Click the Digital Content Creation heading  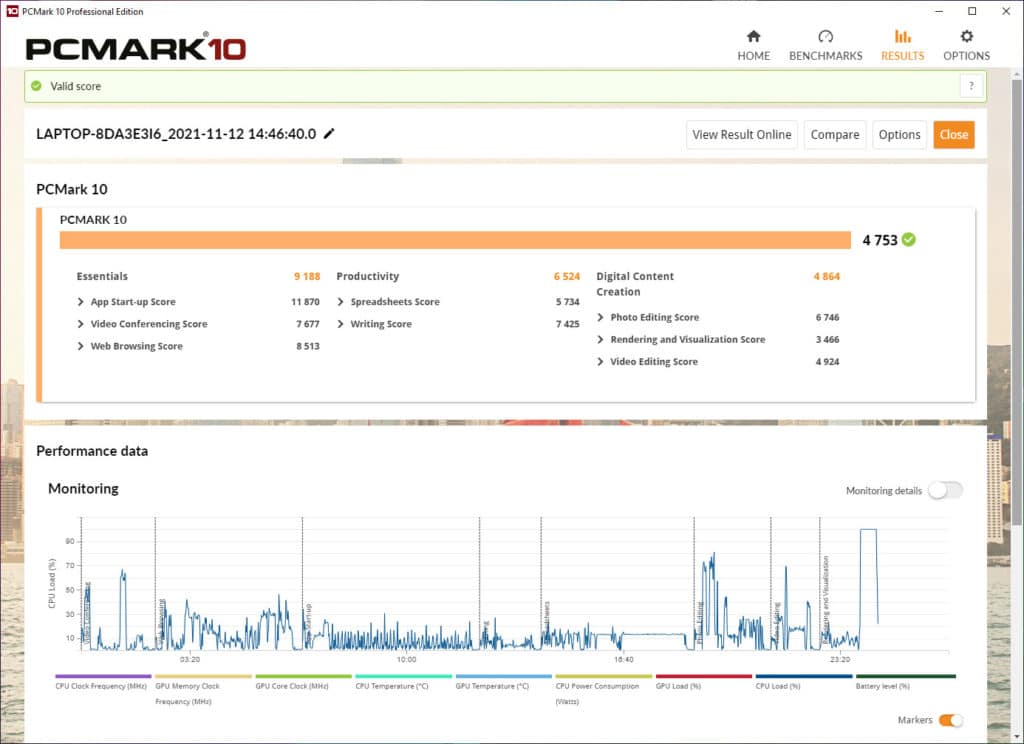[x=635, y=284]
